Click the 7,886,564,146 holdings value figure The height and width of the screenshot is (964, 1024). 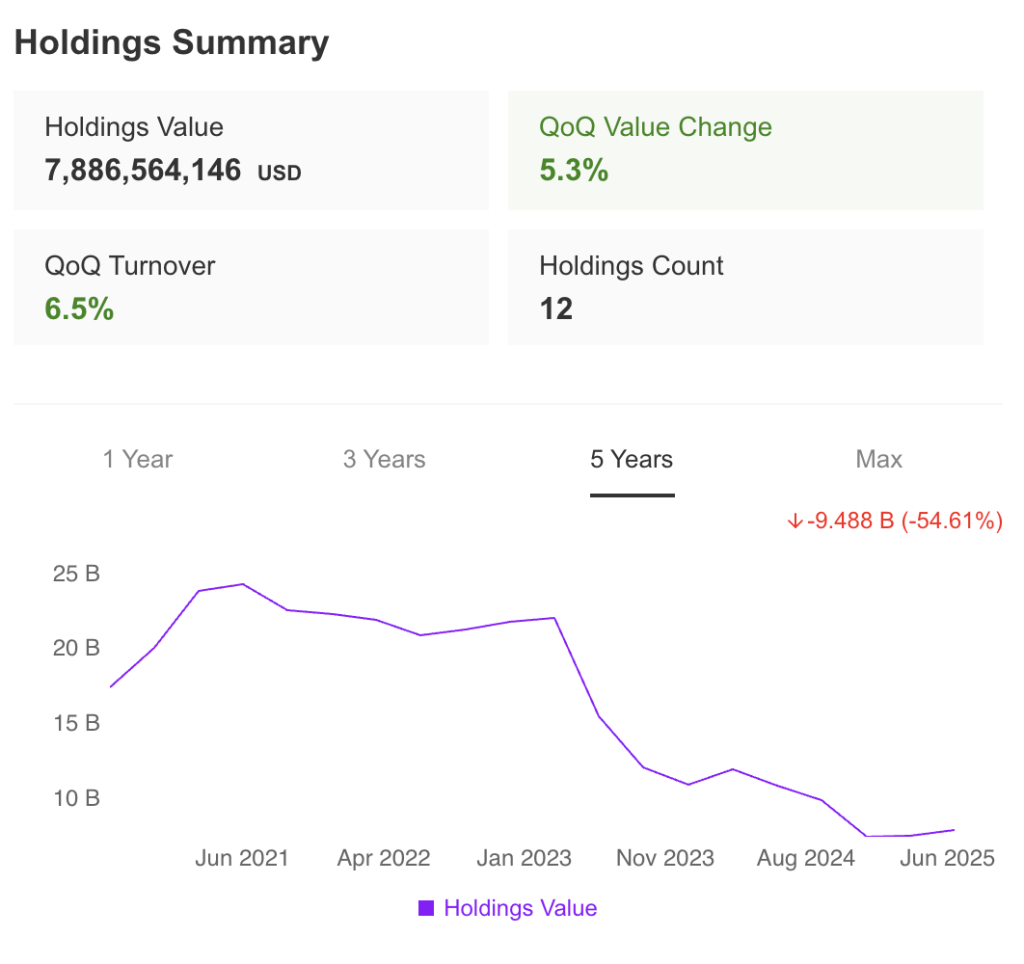click(x=143, y=170)
